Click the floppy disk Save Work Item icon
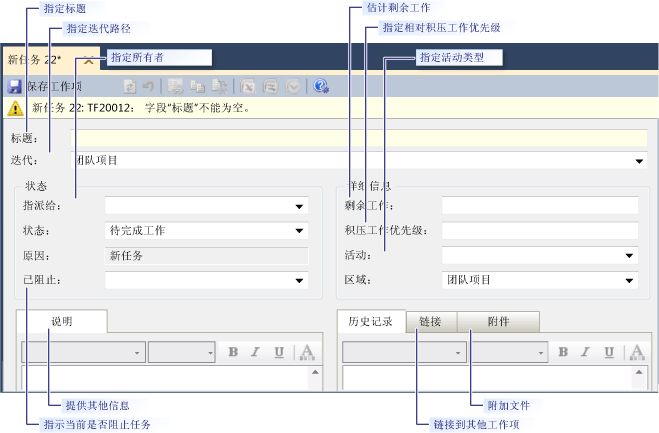The width and height of the screenshot is (659, 433). 14,86
